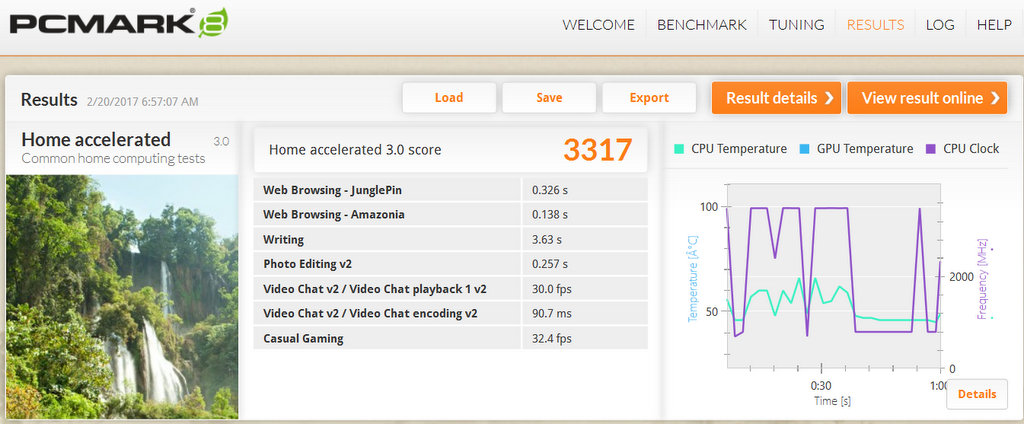Open the HELP tab
The image size is (1024, 424).
click(994, 25)
